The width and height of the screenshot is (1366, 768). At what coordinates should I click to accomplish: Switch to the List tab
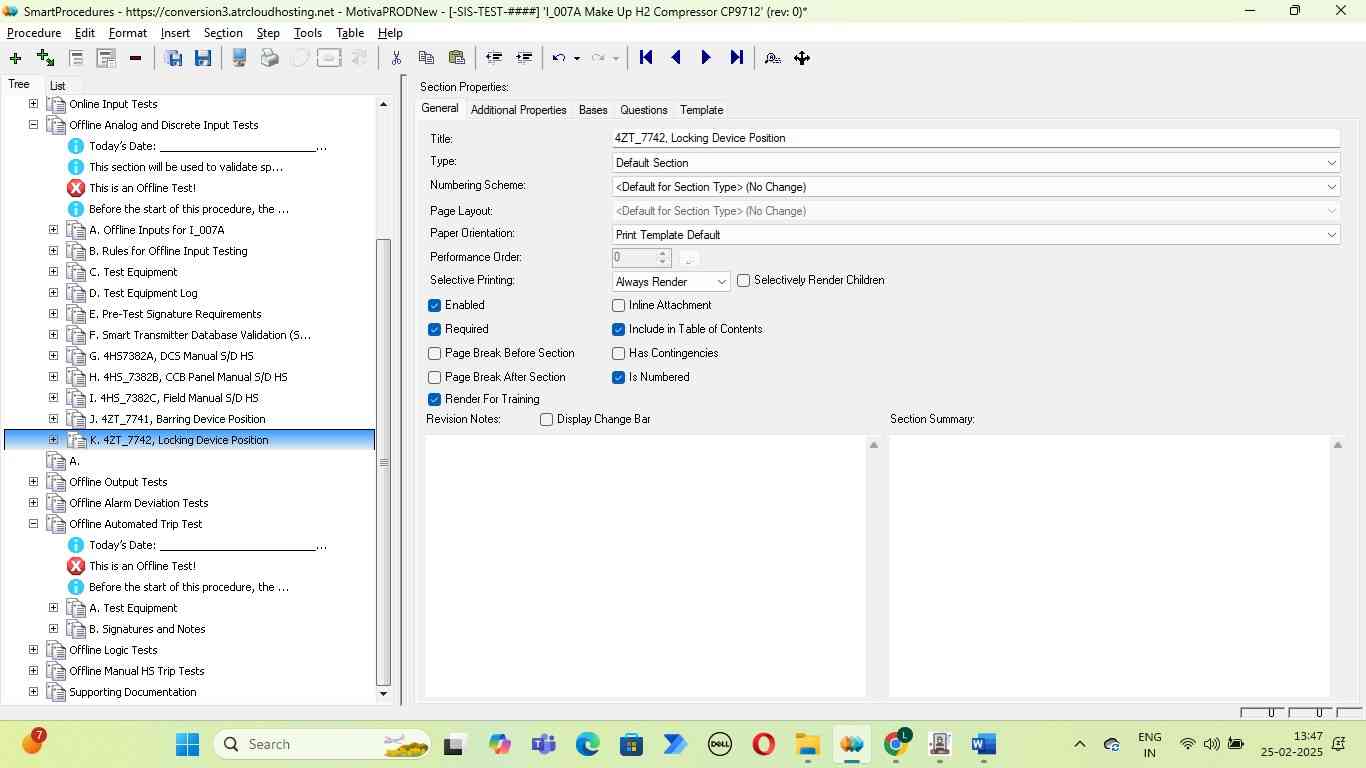pyautogui.click(x=57, y=86)
